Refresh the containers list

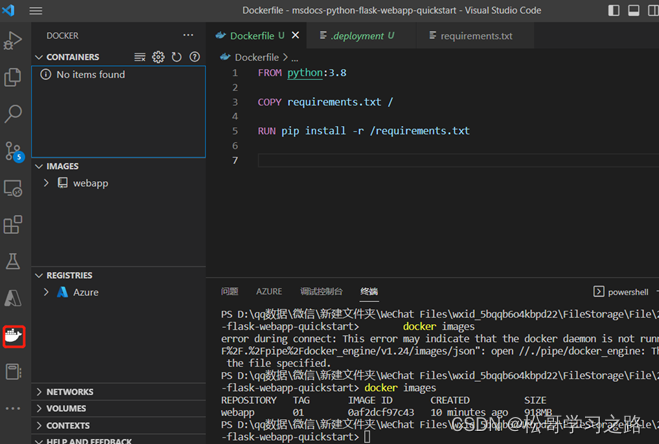[177, 57]
